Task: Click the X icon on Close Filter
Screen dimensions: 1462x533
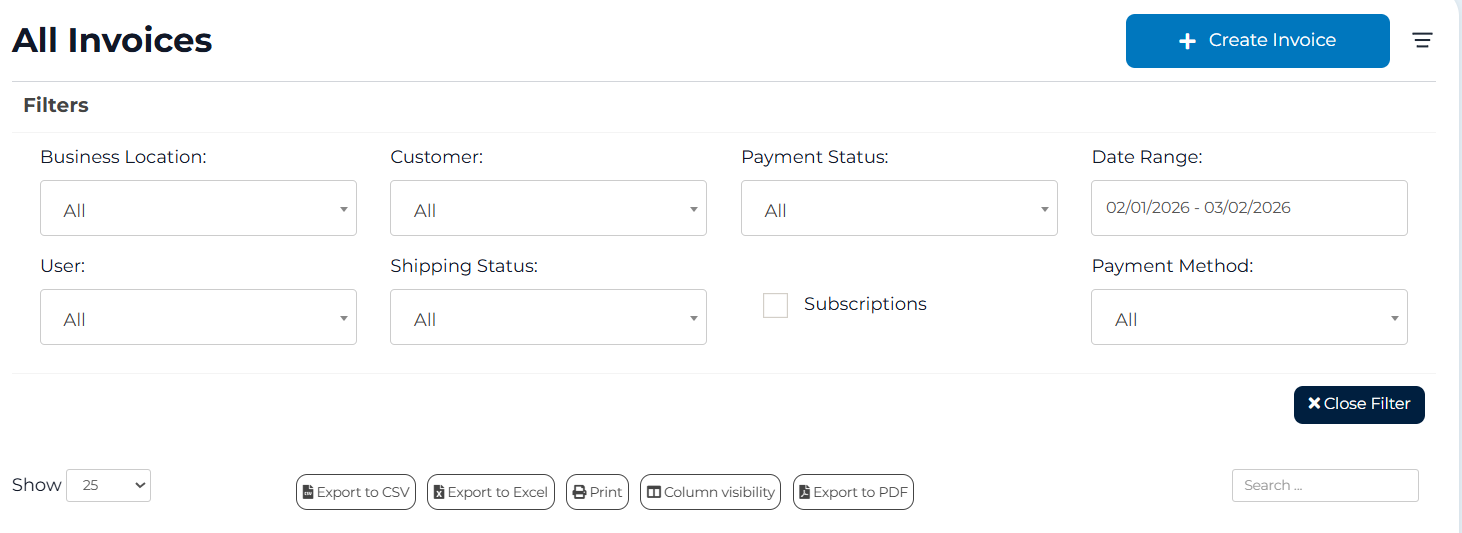Action: tap(1314, 403)
